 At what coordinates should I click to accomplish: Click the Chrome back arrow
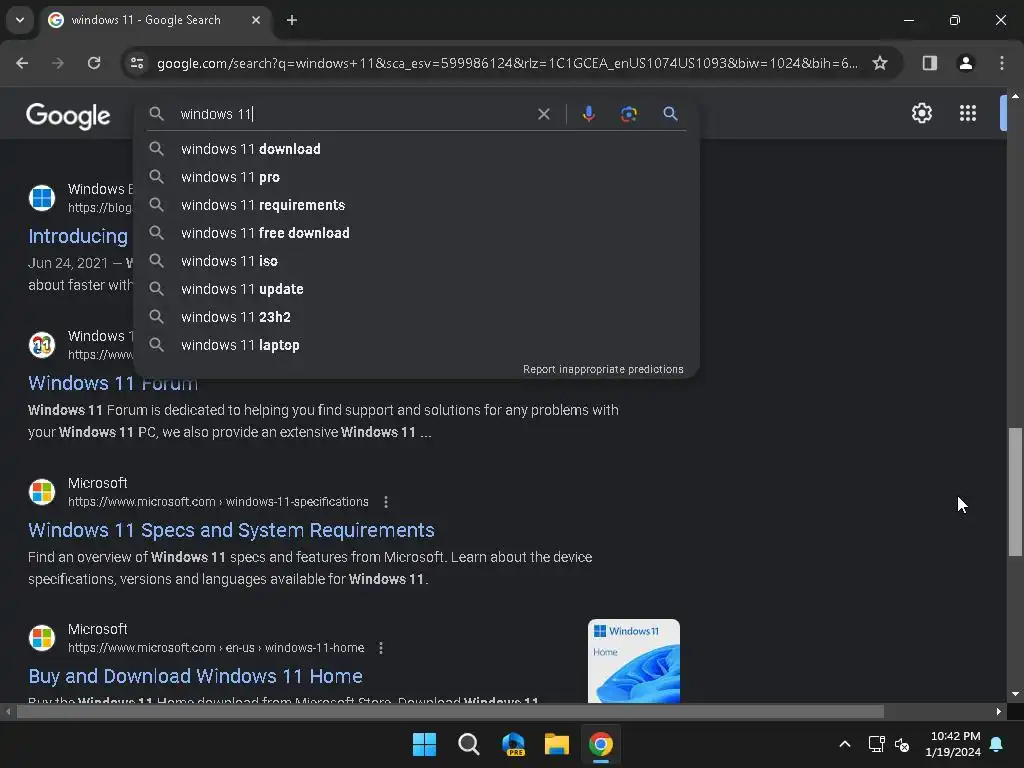click(22, 63)
